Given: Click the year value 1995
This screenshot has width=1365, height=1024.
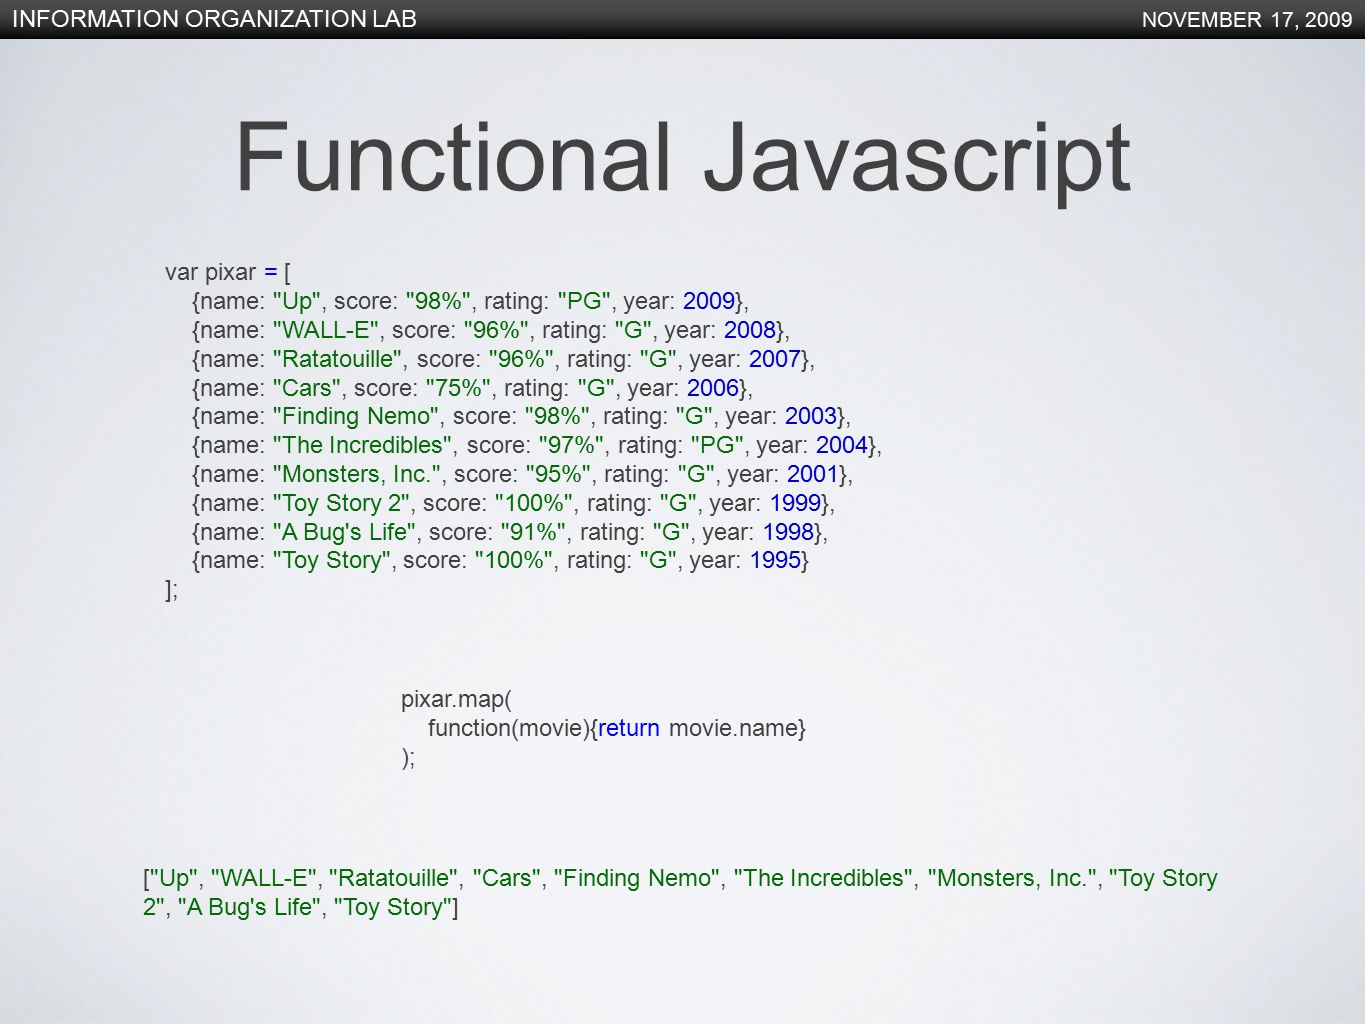Looking at the screenshot, I should coord(776,560).
